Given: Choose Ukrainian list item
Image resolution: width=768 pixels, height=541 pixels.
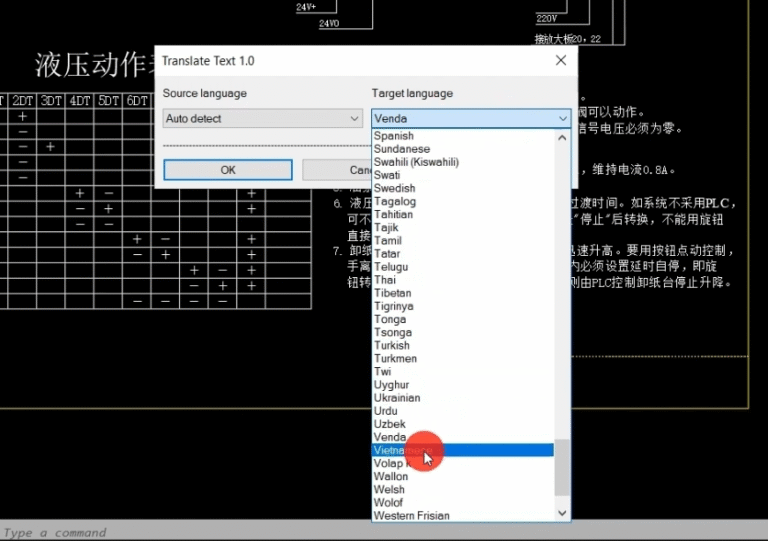Looking at the screenshot, I should pyautogui.click(x=463, y=398).
